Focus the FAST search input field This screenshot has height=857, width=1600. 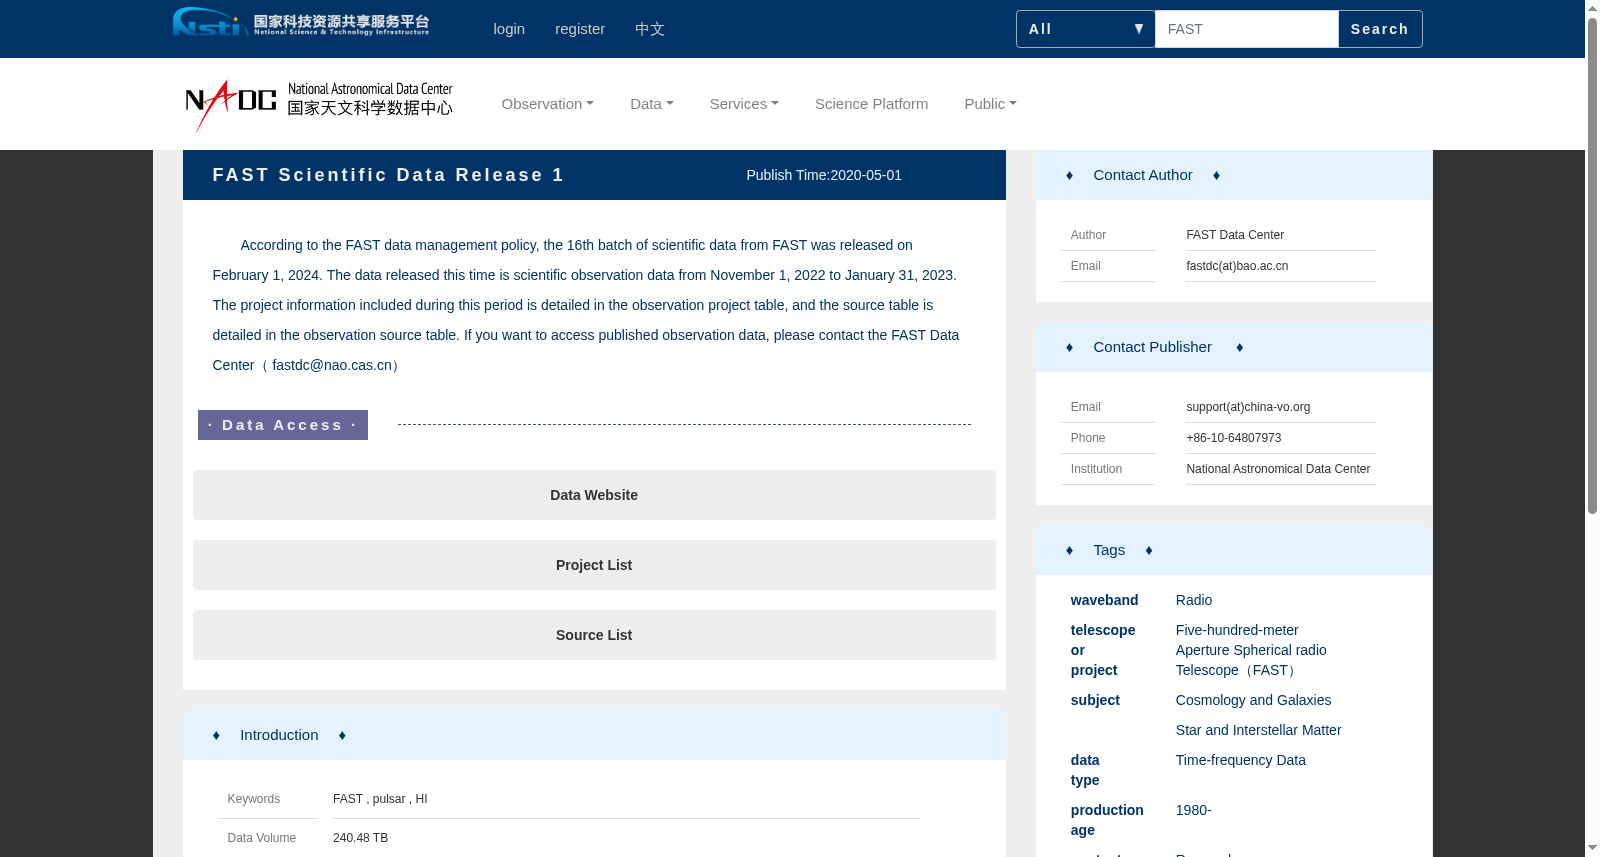[1247, 29]
